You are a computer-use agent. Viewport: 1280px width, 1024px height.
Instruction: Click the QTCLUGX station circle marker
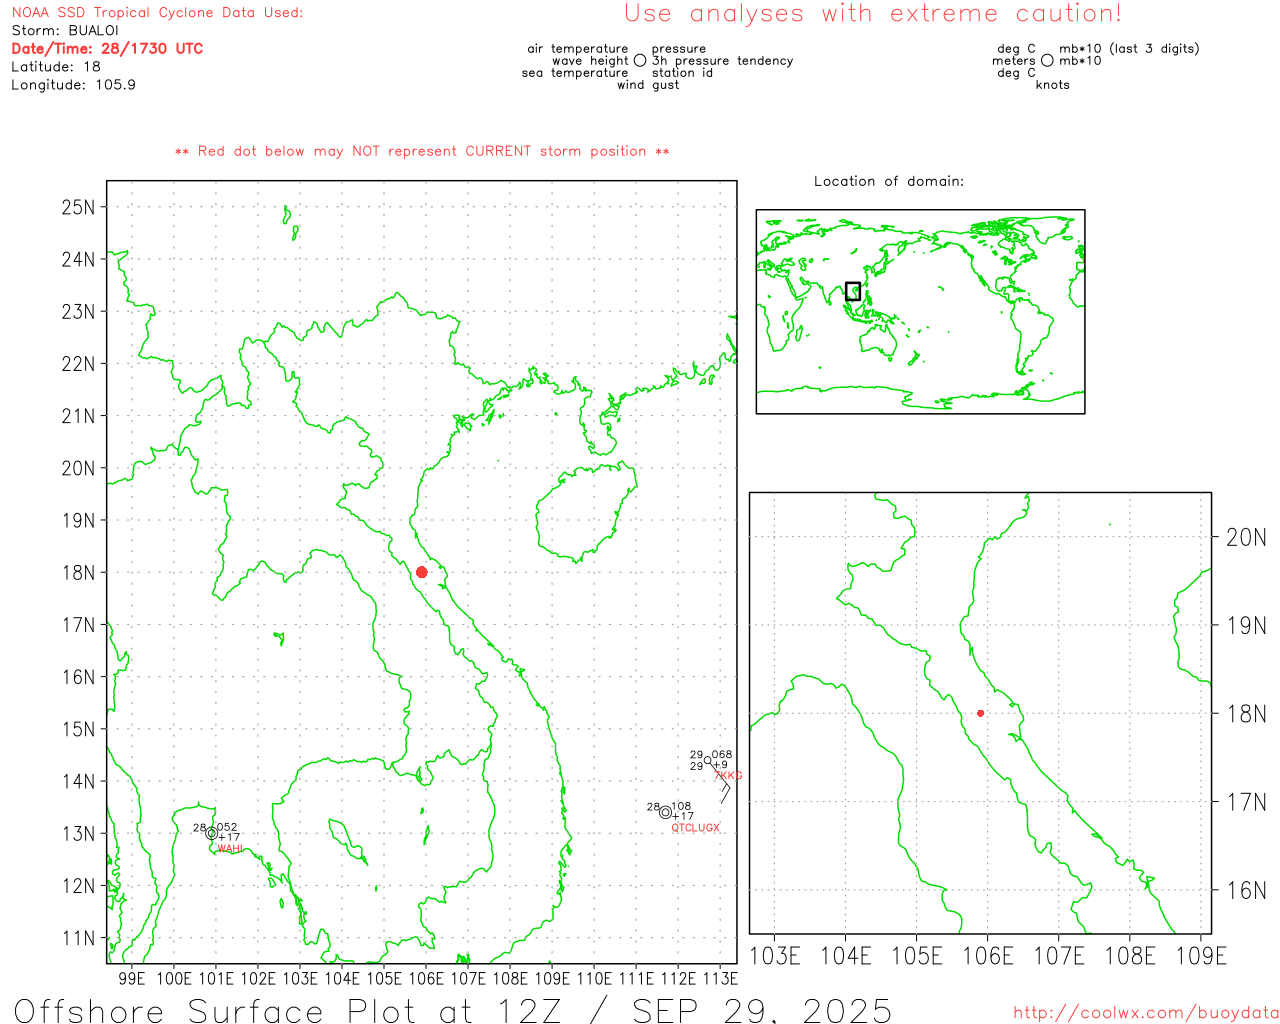[x=665, y=812]
